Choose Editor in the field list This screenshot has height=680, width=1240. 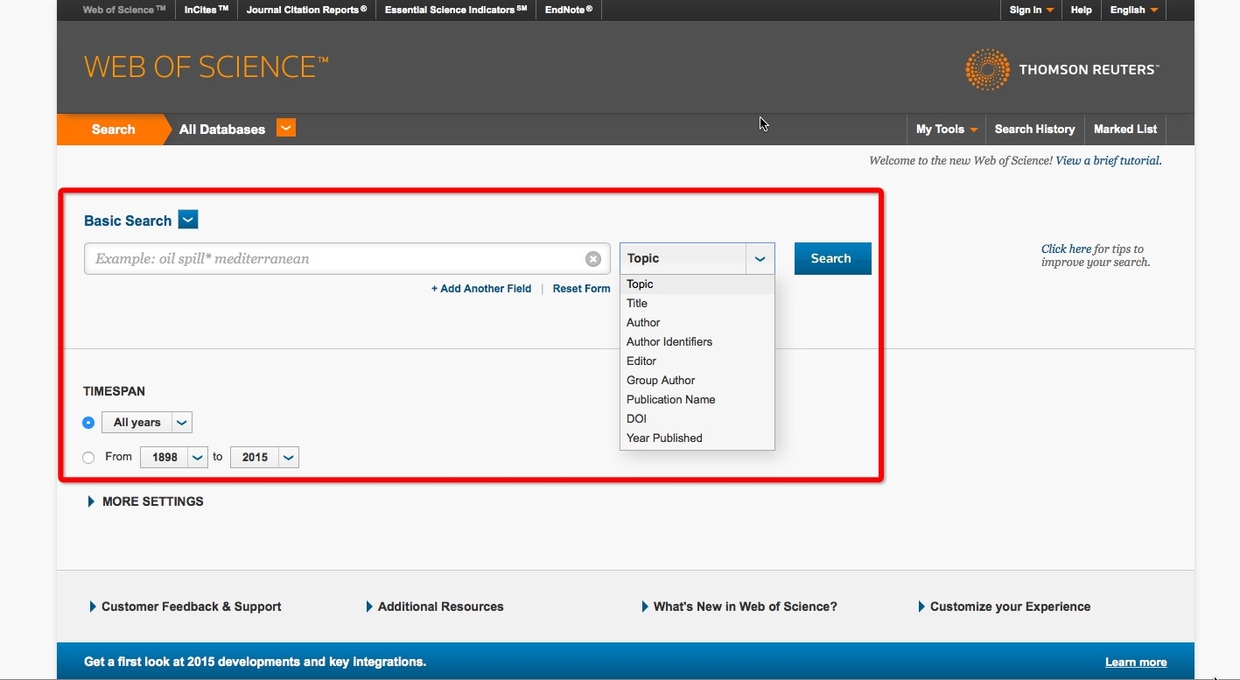(697, 361)
